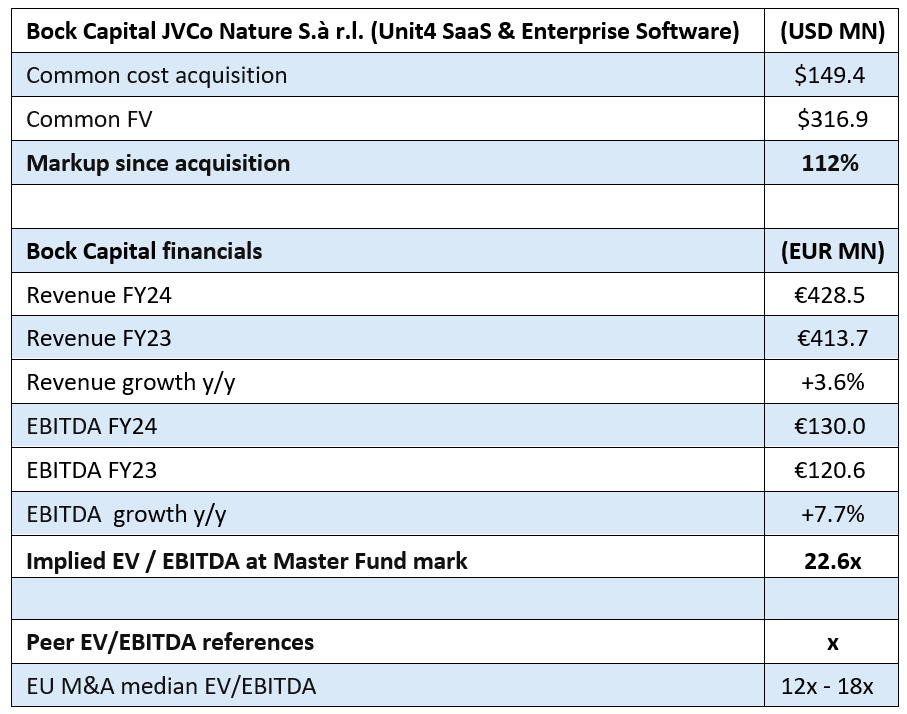Click the €120.6 EBITDA FY23 value

point(832,470)
